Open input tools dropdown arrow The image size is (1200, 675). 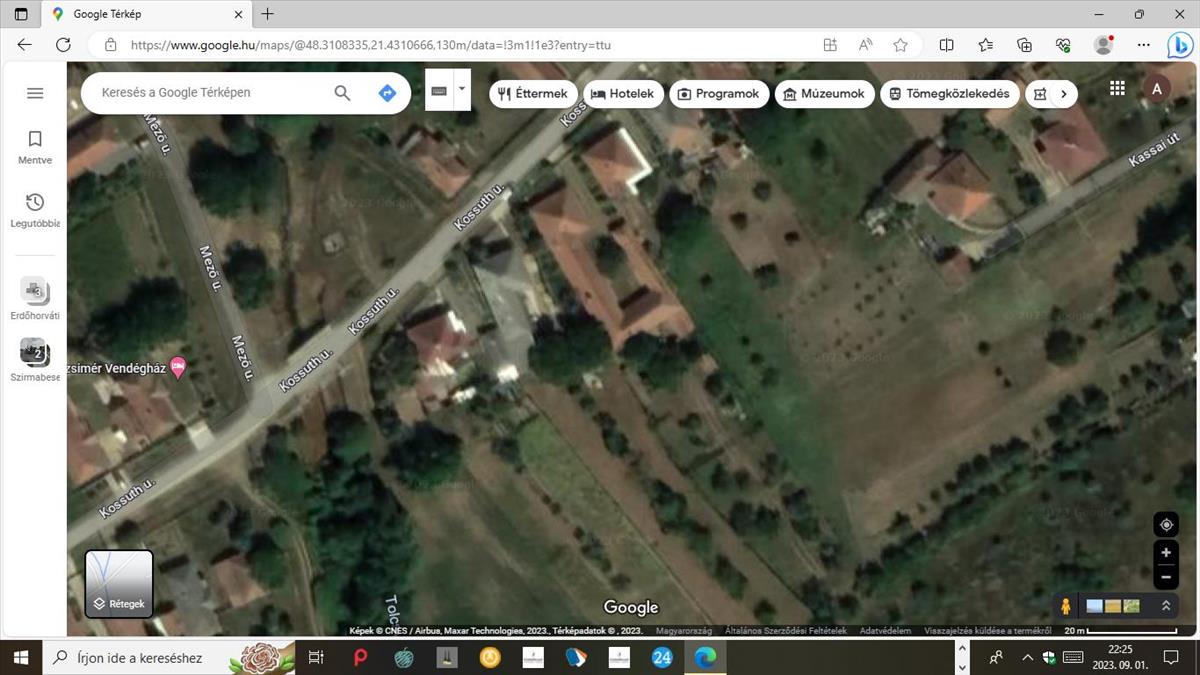(461, 89)
